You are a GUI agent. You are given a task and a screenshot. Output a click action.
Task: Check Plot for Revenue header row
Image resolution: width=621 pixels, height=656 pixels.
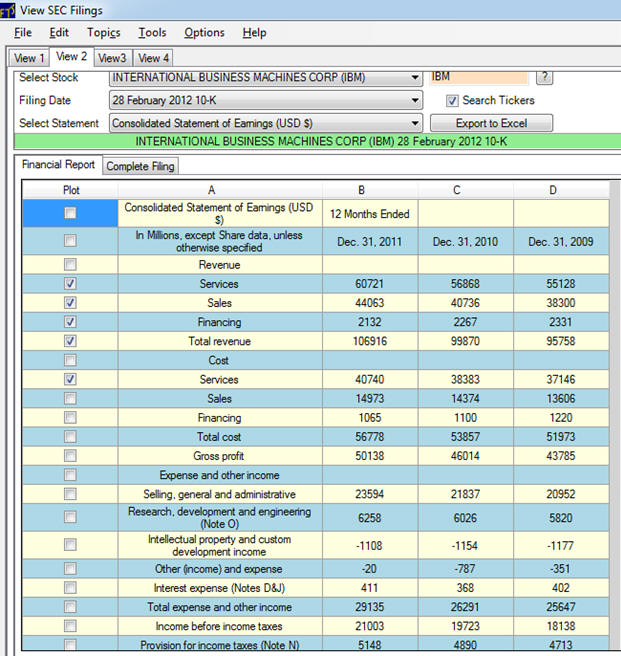[x=70, y=264]
